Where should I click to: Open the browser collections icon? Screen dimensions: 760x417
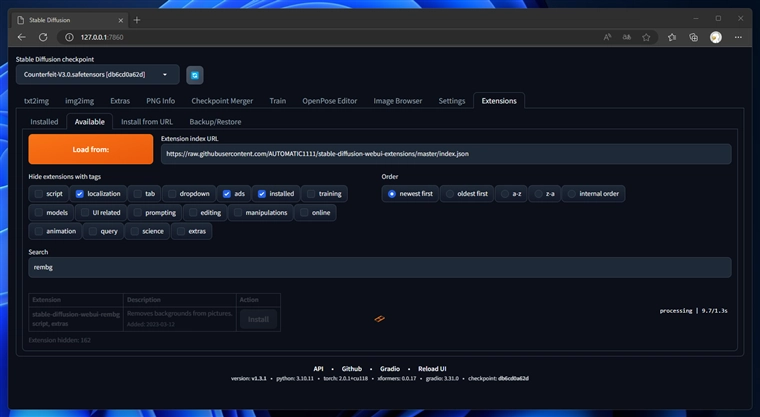click(x=694, y=37)
